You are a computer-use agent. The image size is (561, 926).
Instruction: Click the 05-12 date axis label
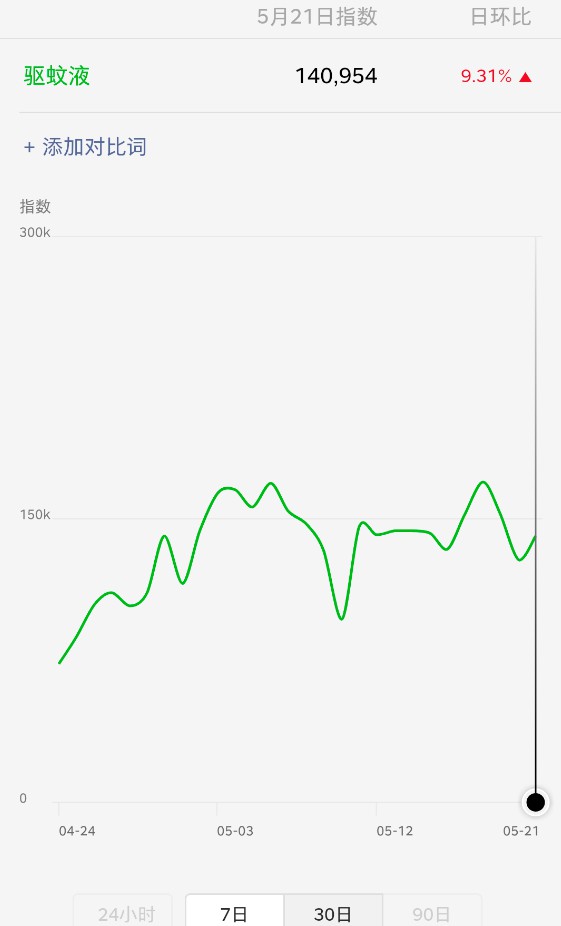coord(394,831)
